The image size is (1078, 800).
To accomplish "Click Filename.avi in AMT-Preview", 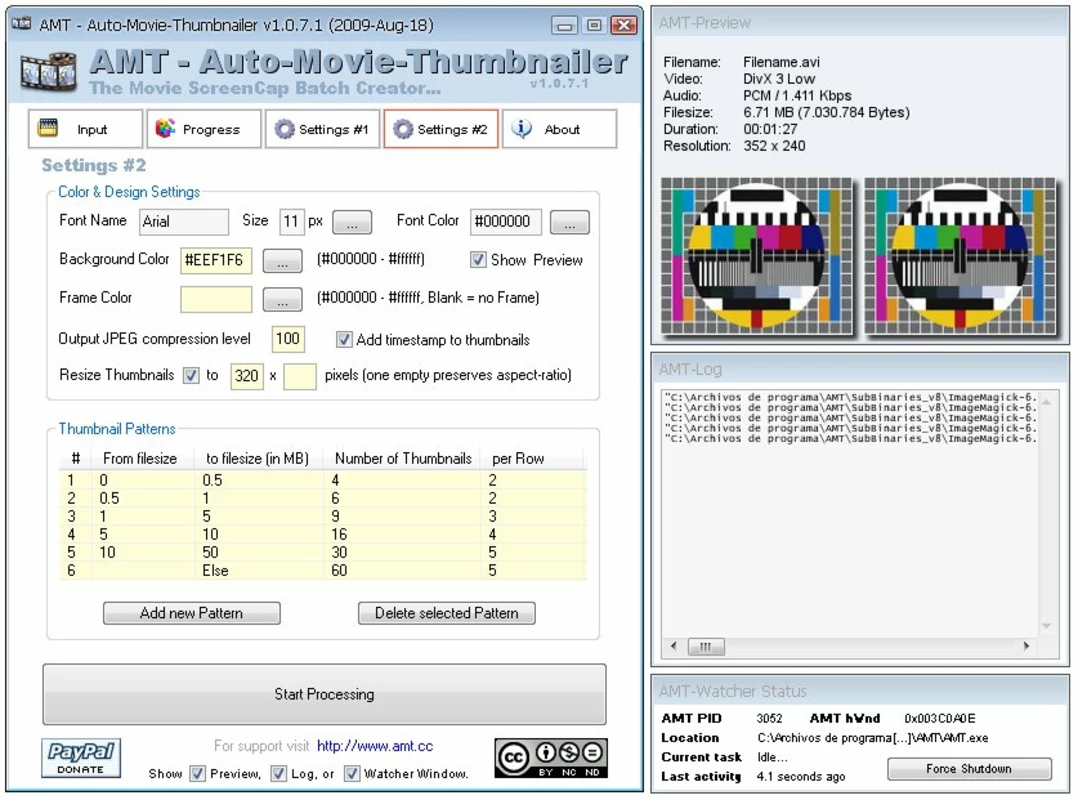I will point(781,62).
